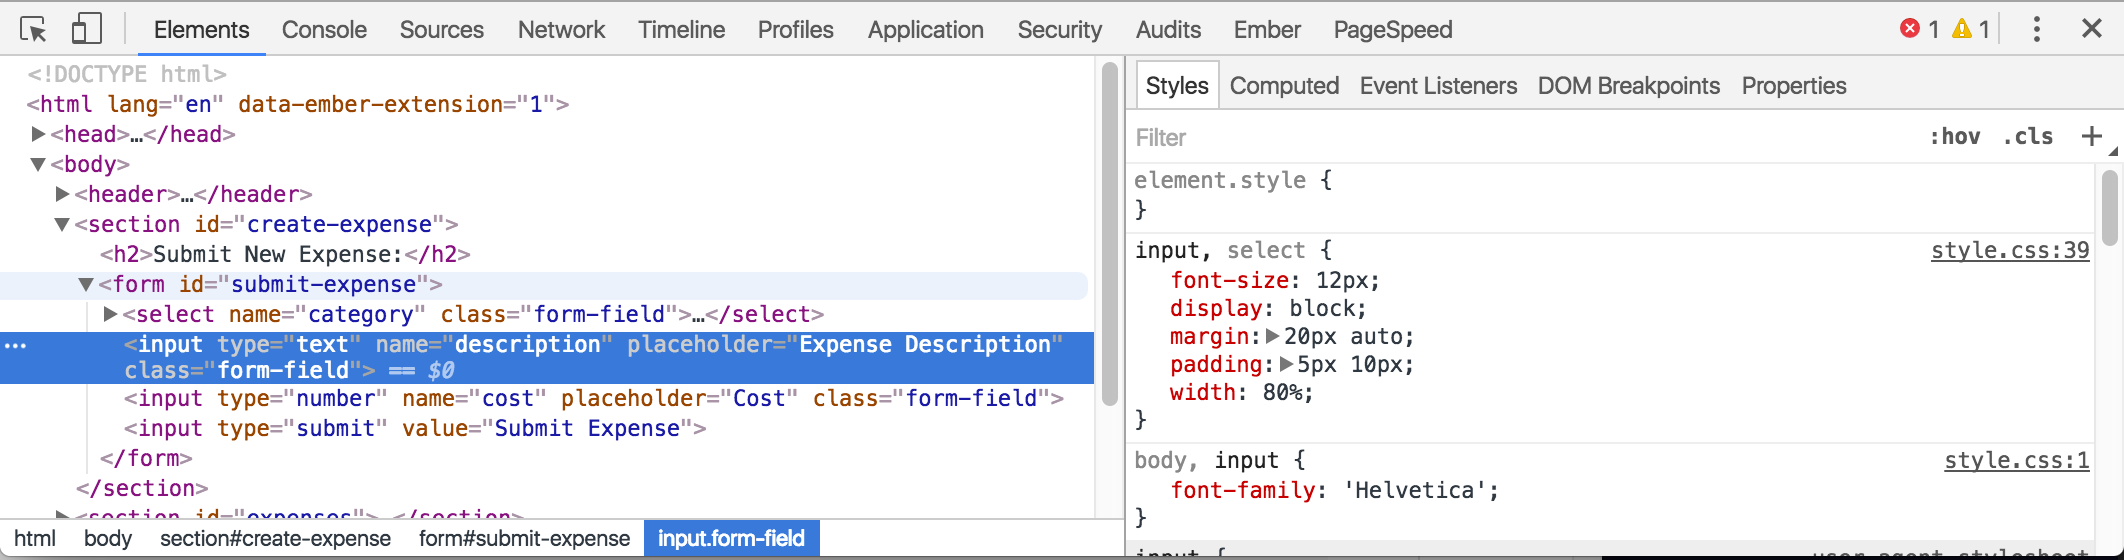The height and width of the screenshot is (560, 2124).
Task: Expand the padding shorthand property triangle
Action: (x=1286, y=364)
